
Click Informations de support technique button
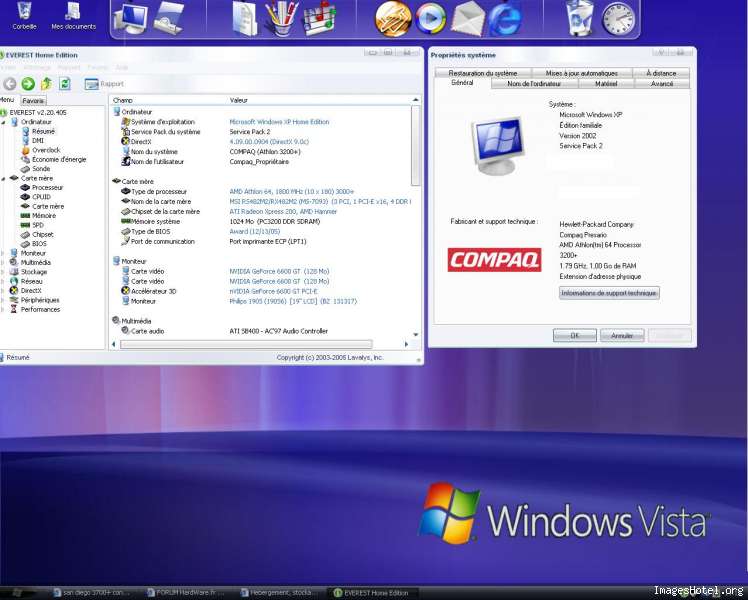609,293
